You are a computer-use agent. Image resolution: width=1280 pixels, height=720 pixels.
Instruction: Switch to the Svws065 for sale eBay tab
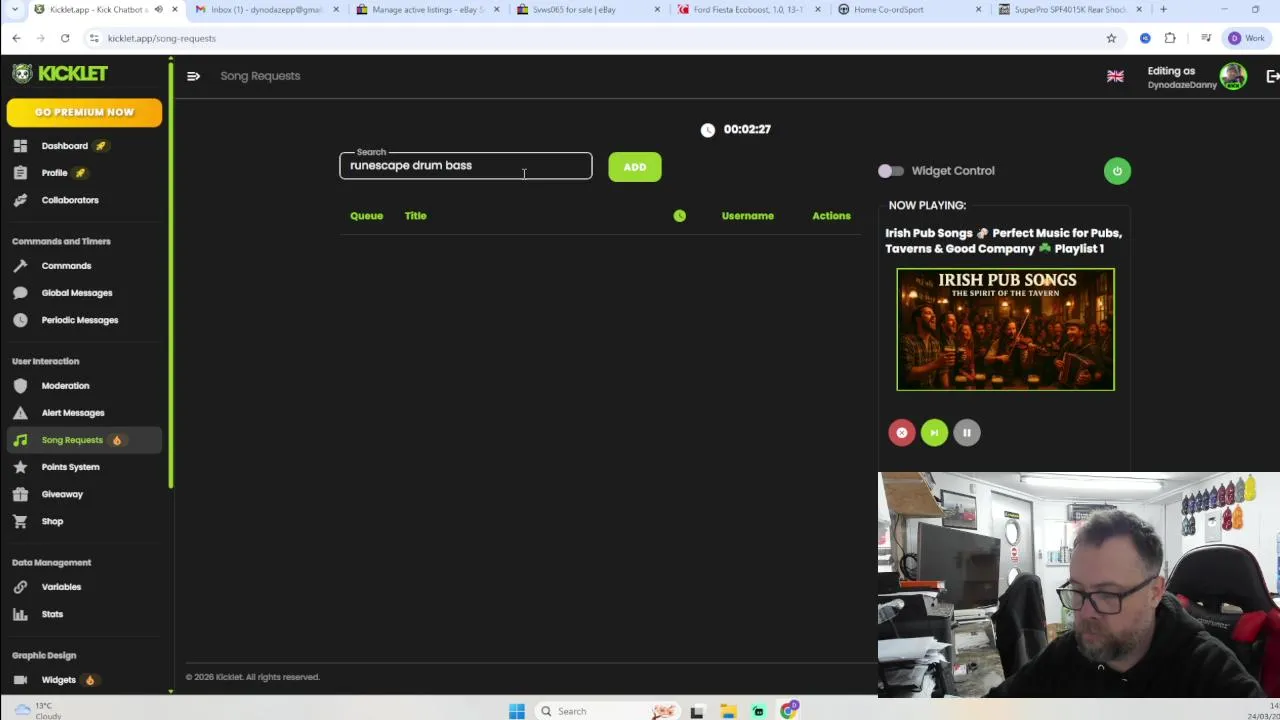(587, 10)
